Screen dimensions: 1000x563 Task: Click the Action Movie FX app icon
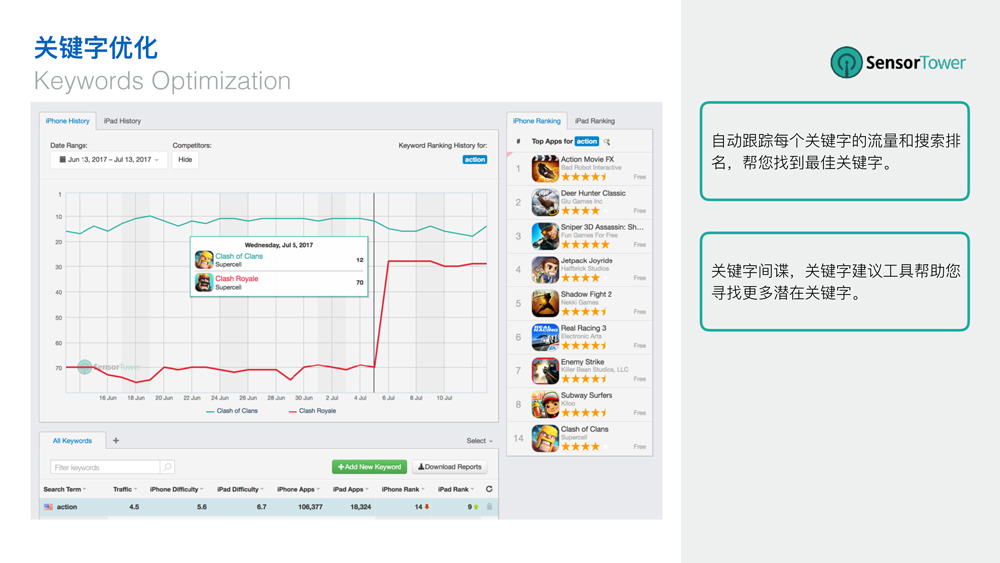[545, 168]
